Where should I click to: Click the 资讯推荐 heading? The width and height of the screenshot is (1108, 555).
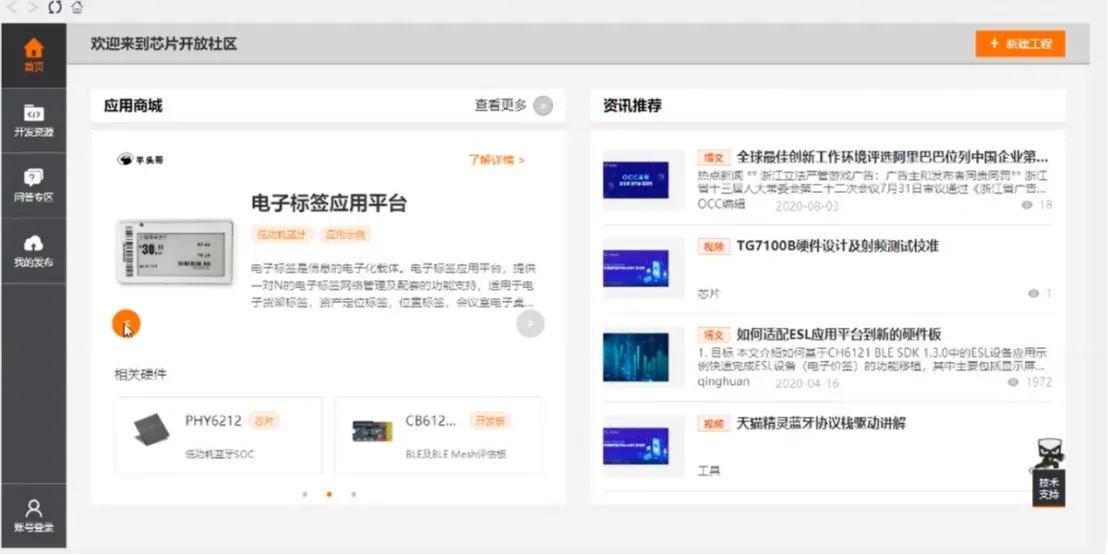[x=632, y=106]
